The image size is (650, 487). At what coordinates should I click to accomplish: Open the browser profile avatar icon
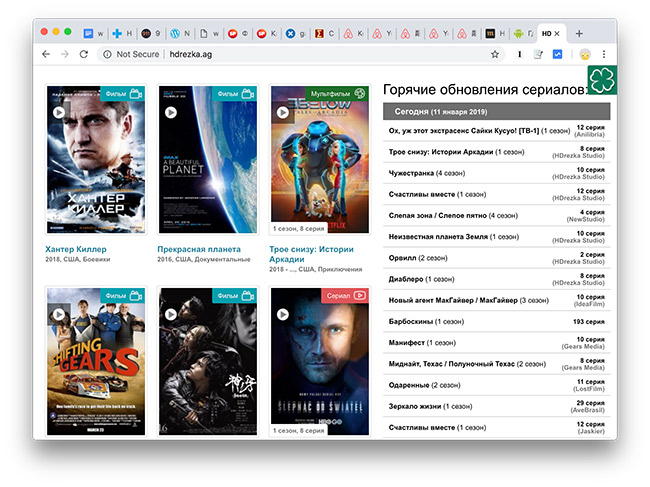(584, 54)
